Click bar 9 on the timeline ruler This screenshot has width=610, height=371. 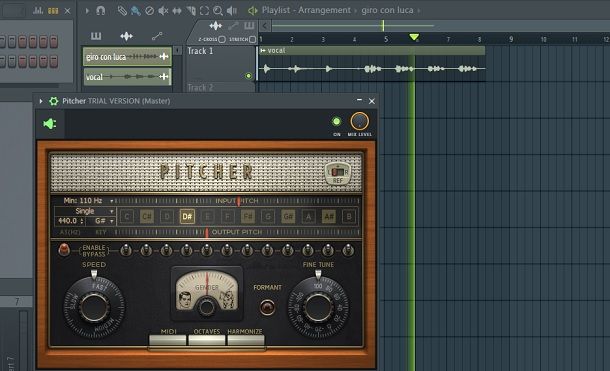pyautogui.click(x=511, y=39)
